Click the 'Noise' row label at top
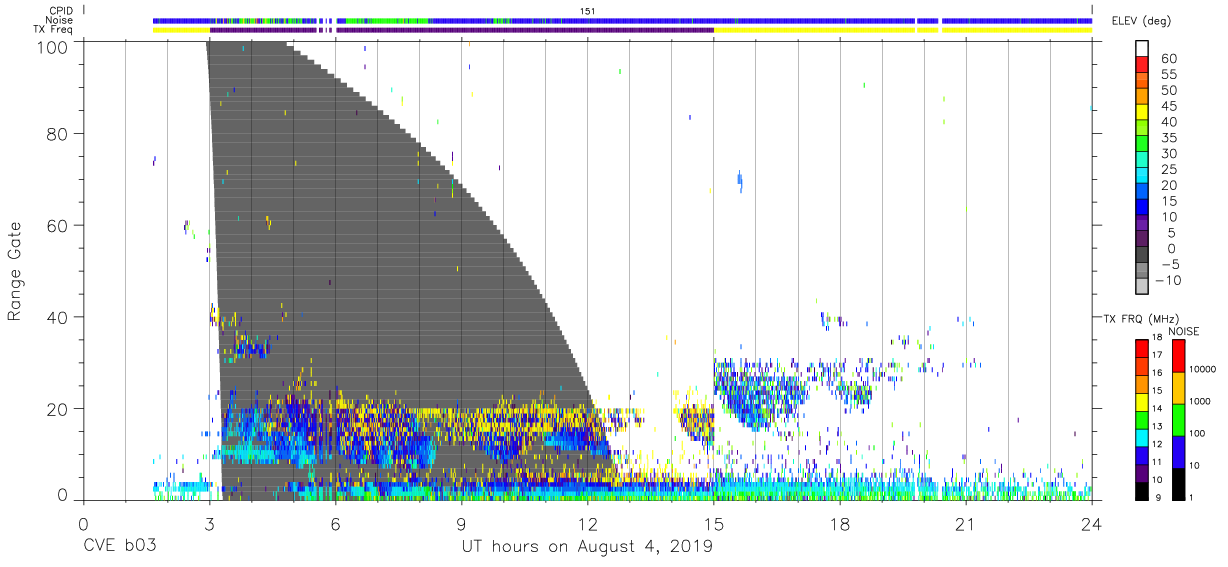 click(x=61, y=20)
